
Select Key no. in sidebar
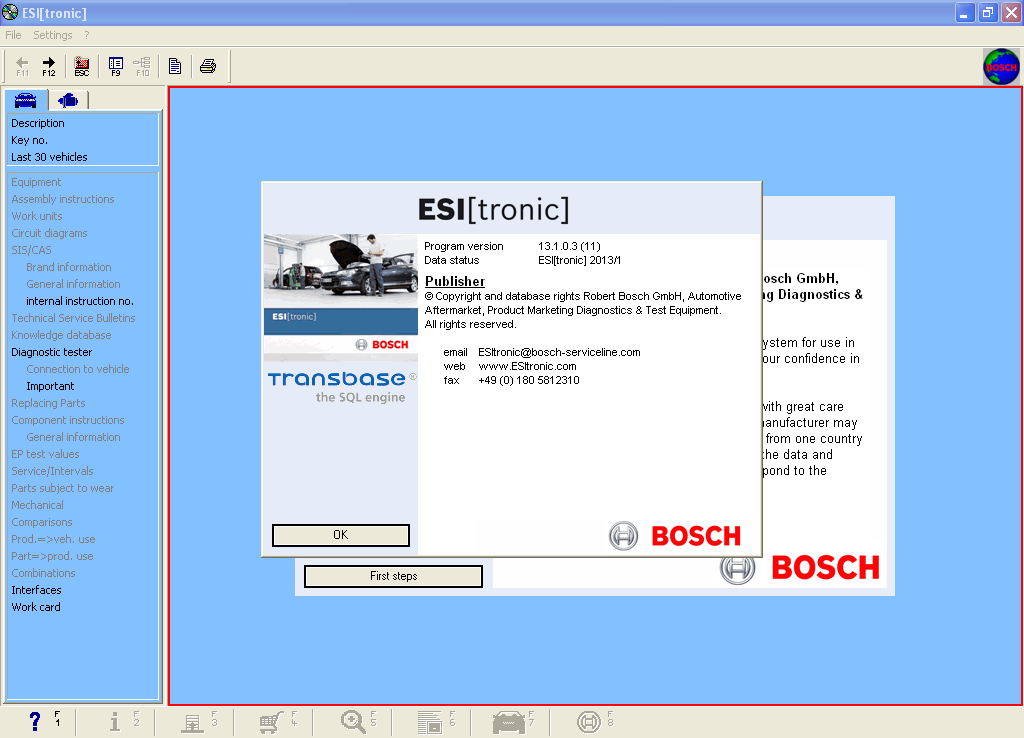[x=29, y=140]
